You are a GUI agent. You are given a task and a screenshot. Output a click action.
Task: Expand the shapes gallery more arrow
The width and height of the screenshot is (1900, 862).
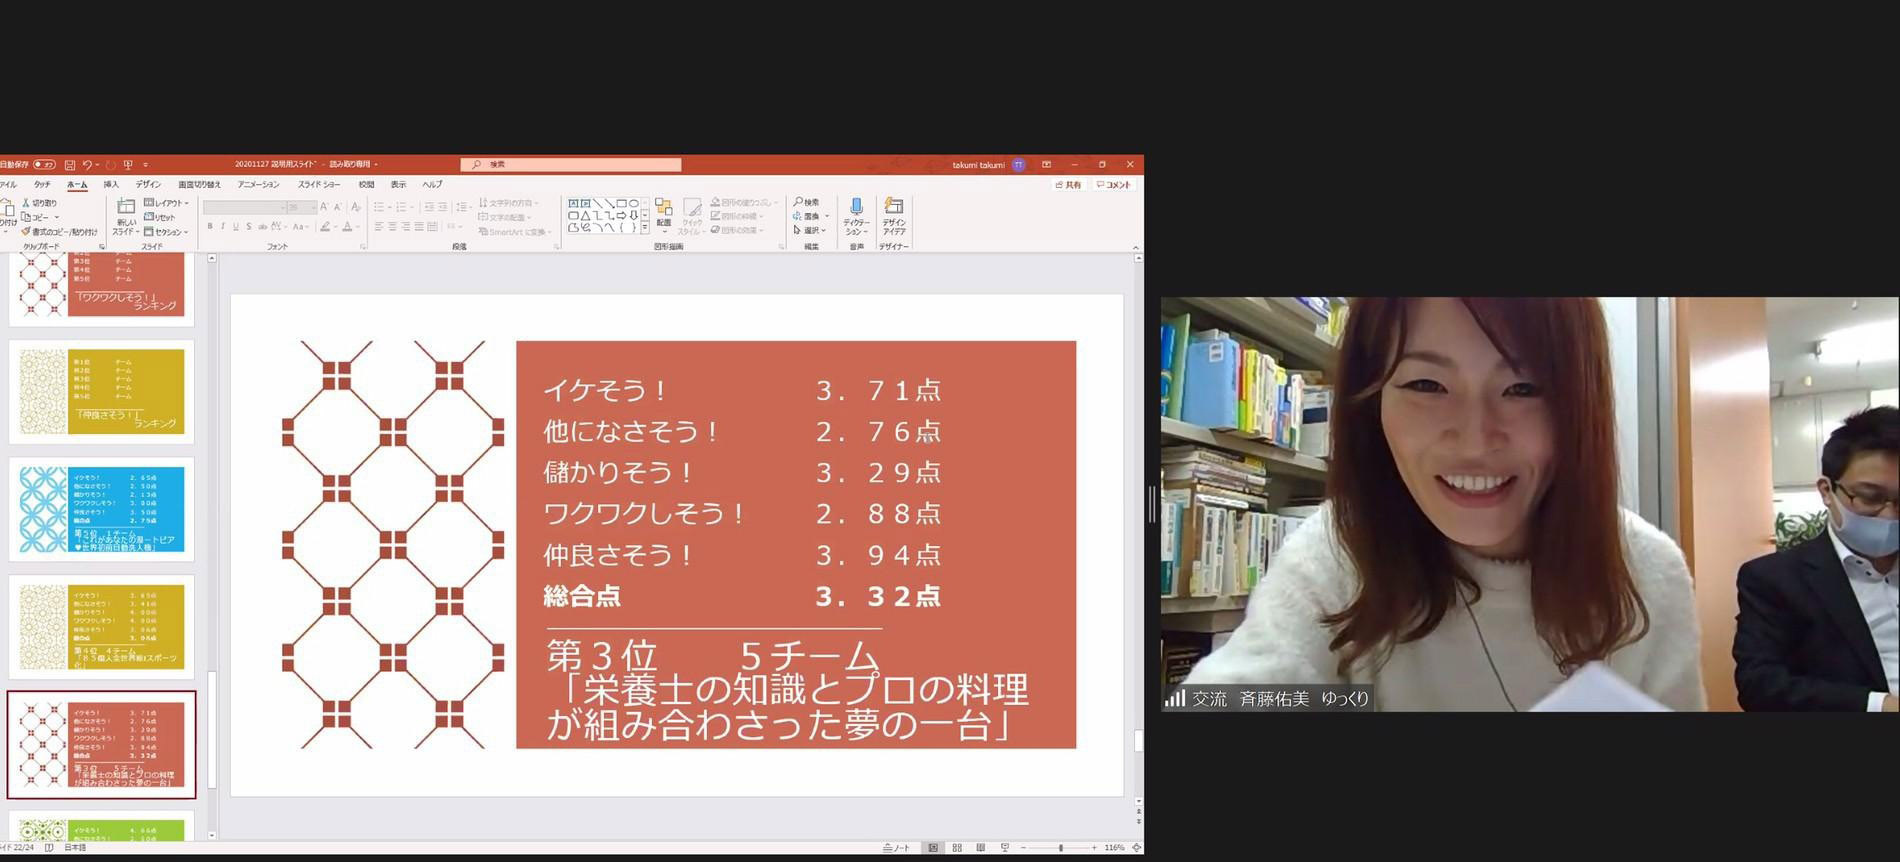click(x=645, y=228)
